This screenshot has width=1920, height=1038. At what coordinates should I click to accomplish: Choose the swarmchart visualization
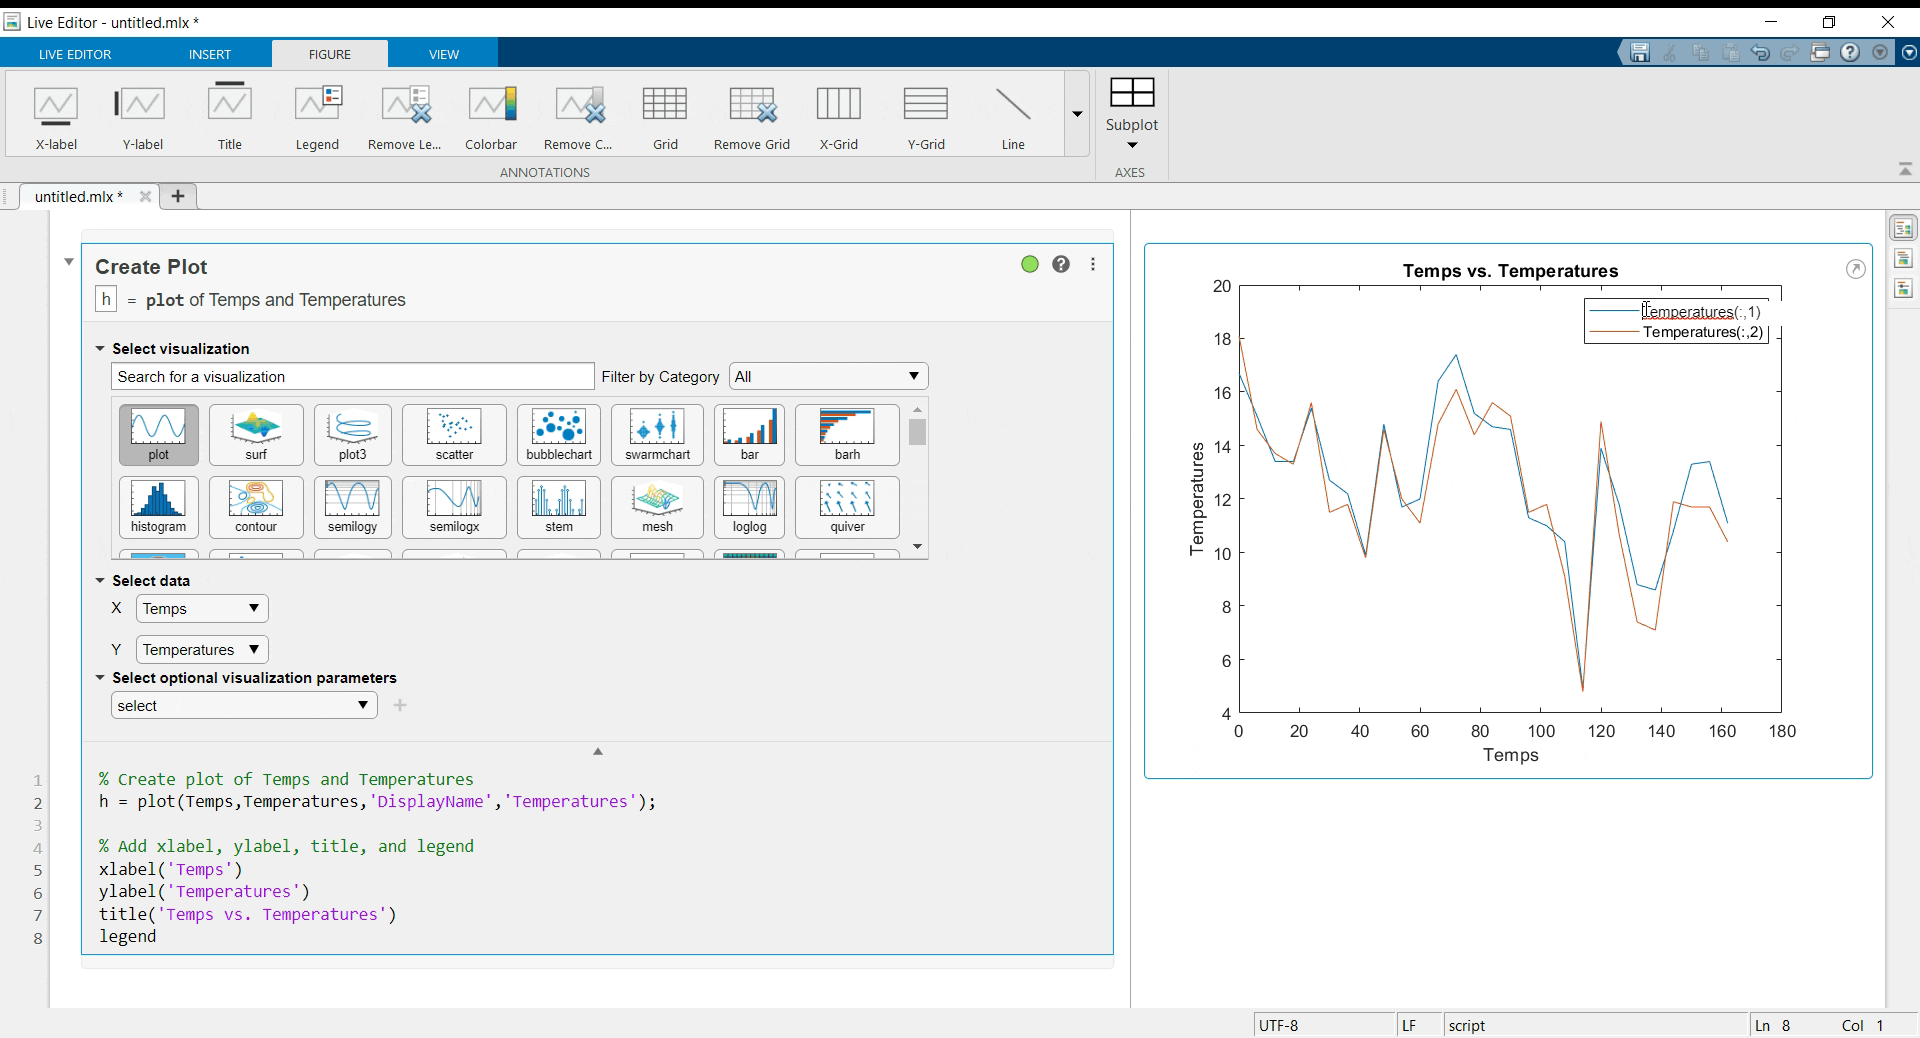657,435
